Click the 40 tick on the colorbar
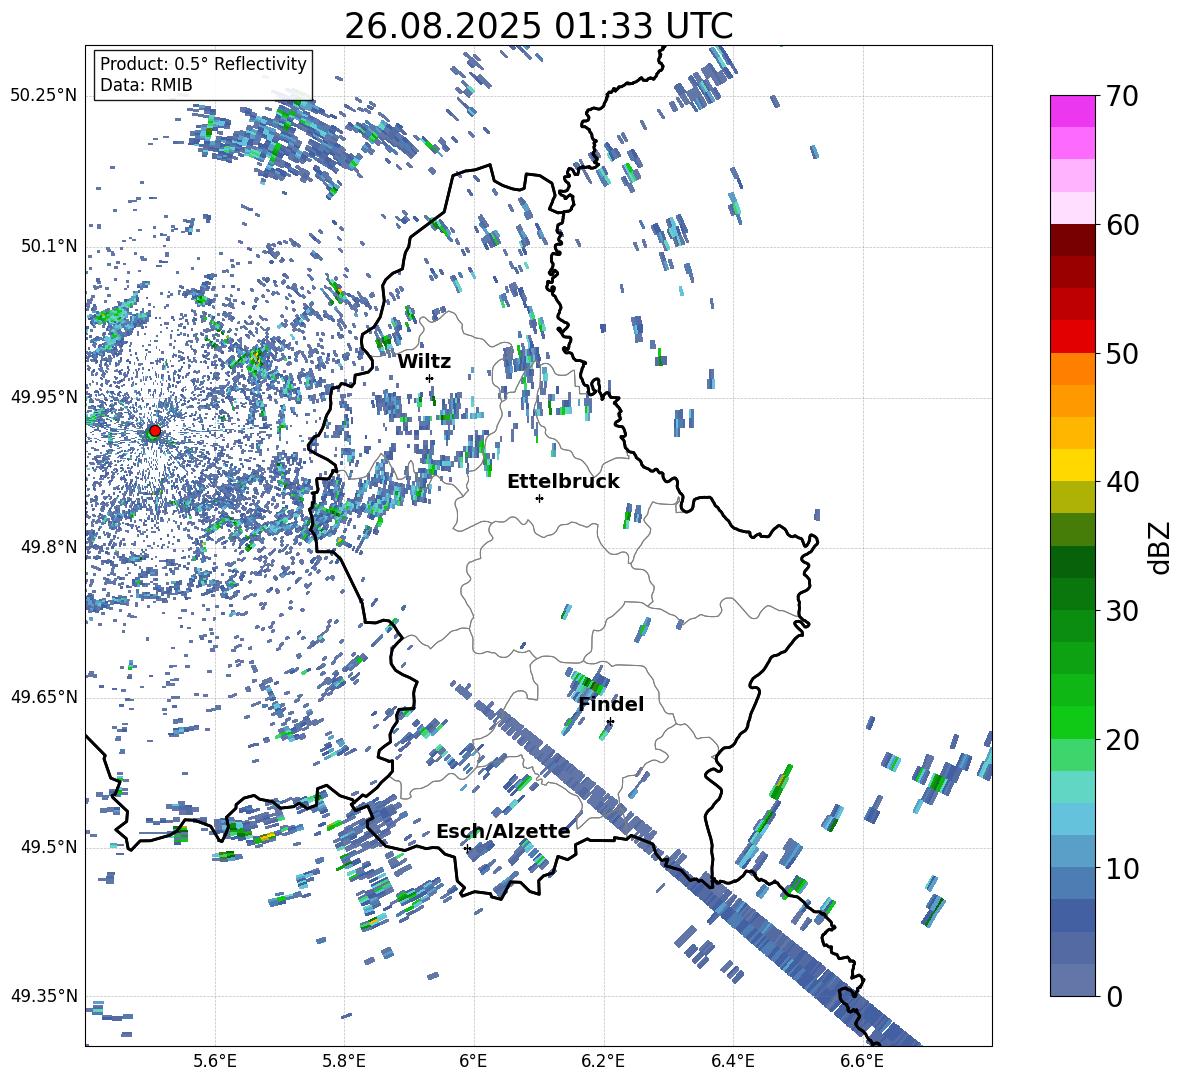The width and height of the screenshot is (1184, 1081). (x=1121, y=482)
